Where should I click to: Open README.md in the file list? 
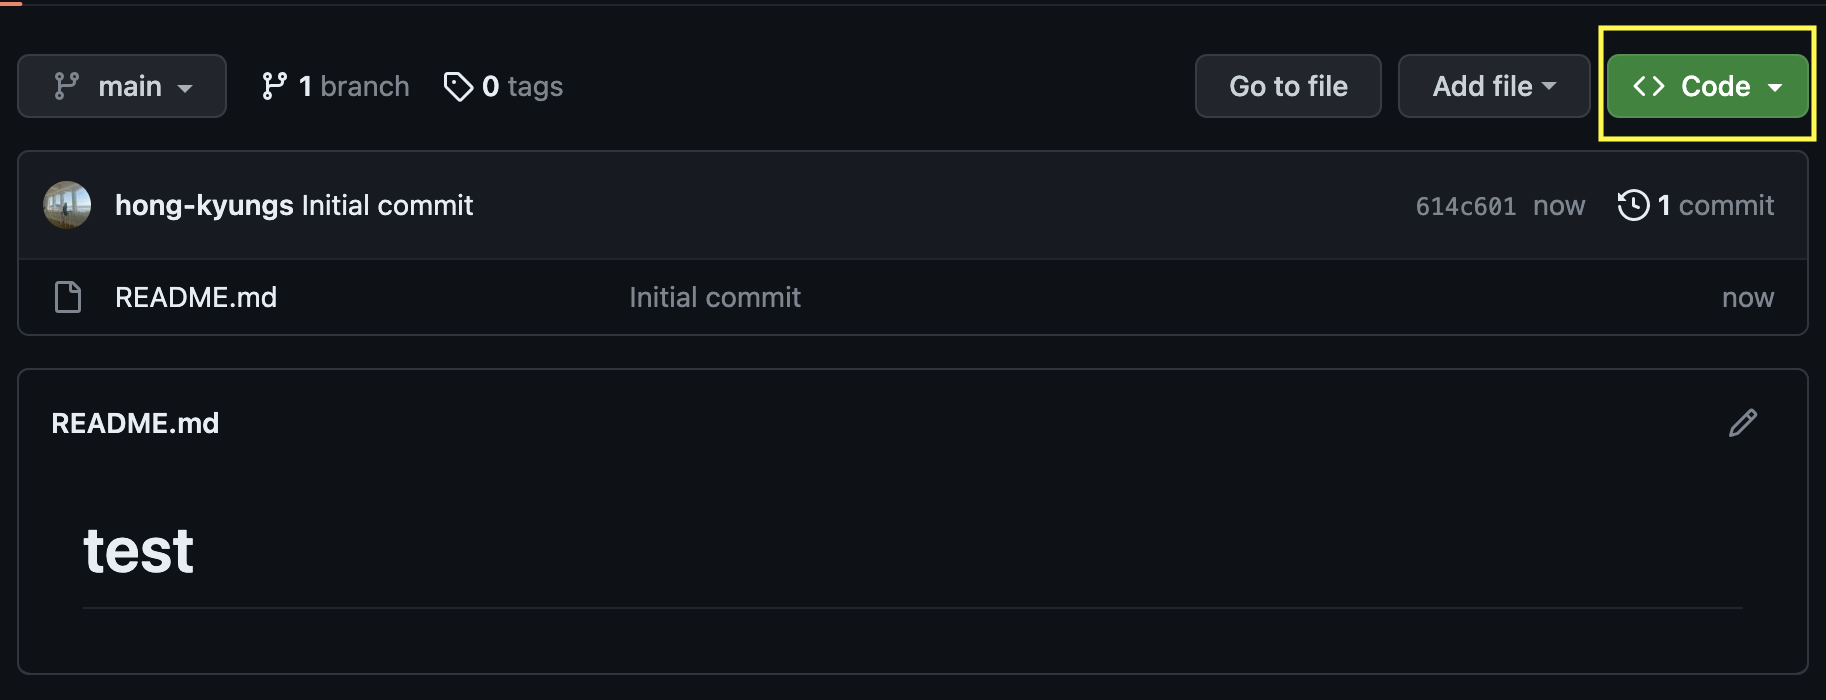point(196,297)
